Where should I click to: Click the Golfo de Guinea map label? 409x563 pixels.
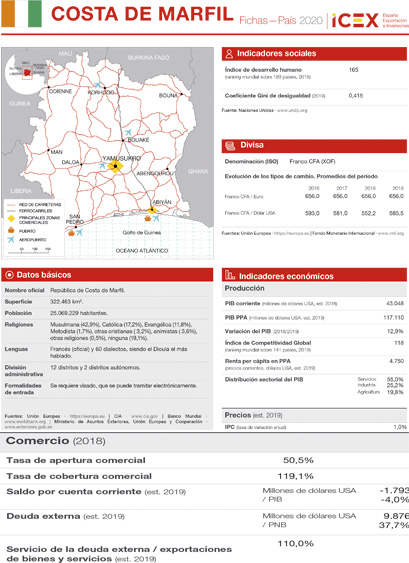coord(142,233)
